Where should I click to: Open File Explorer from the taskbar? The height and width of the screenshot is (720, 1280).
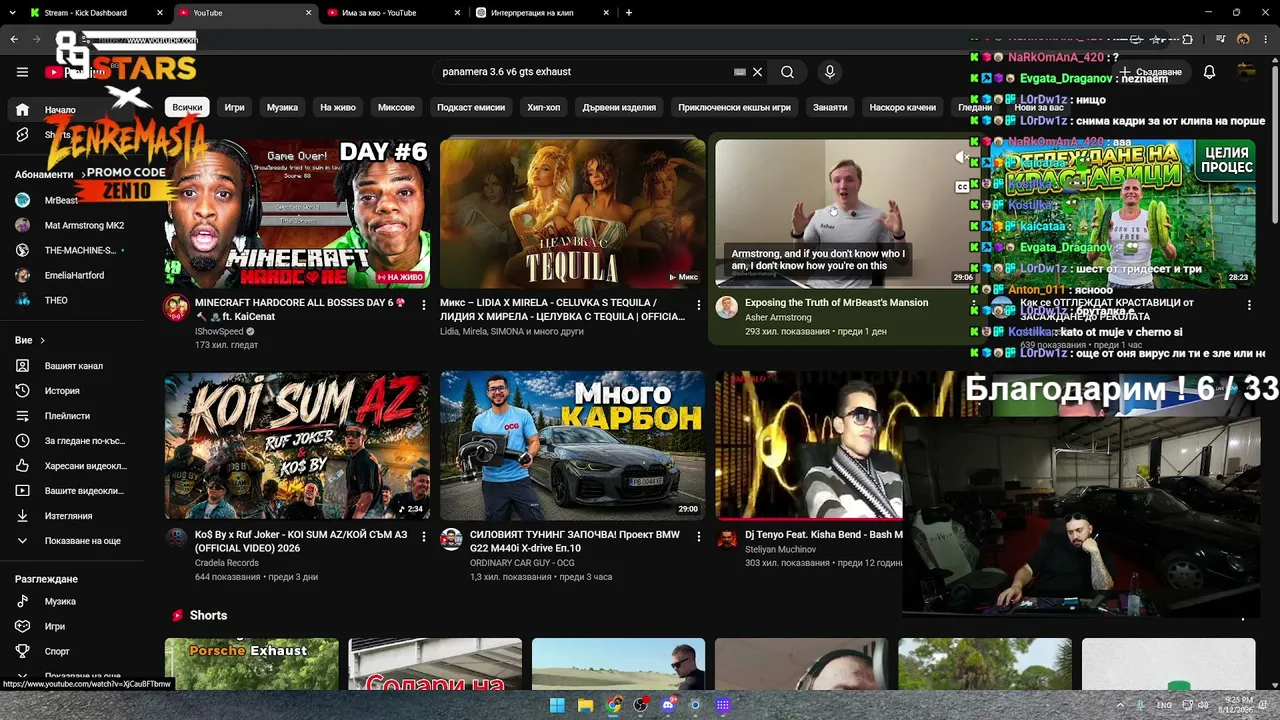point(585,705)
